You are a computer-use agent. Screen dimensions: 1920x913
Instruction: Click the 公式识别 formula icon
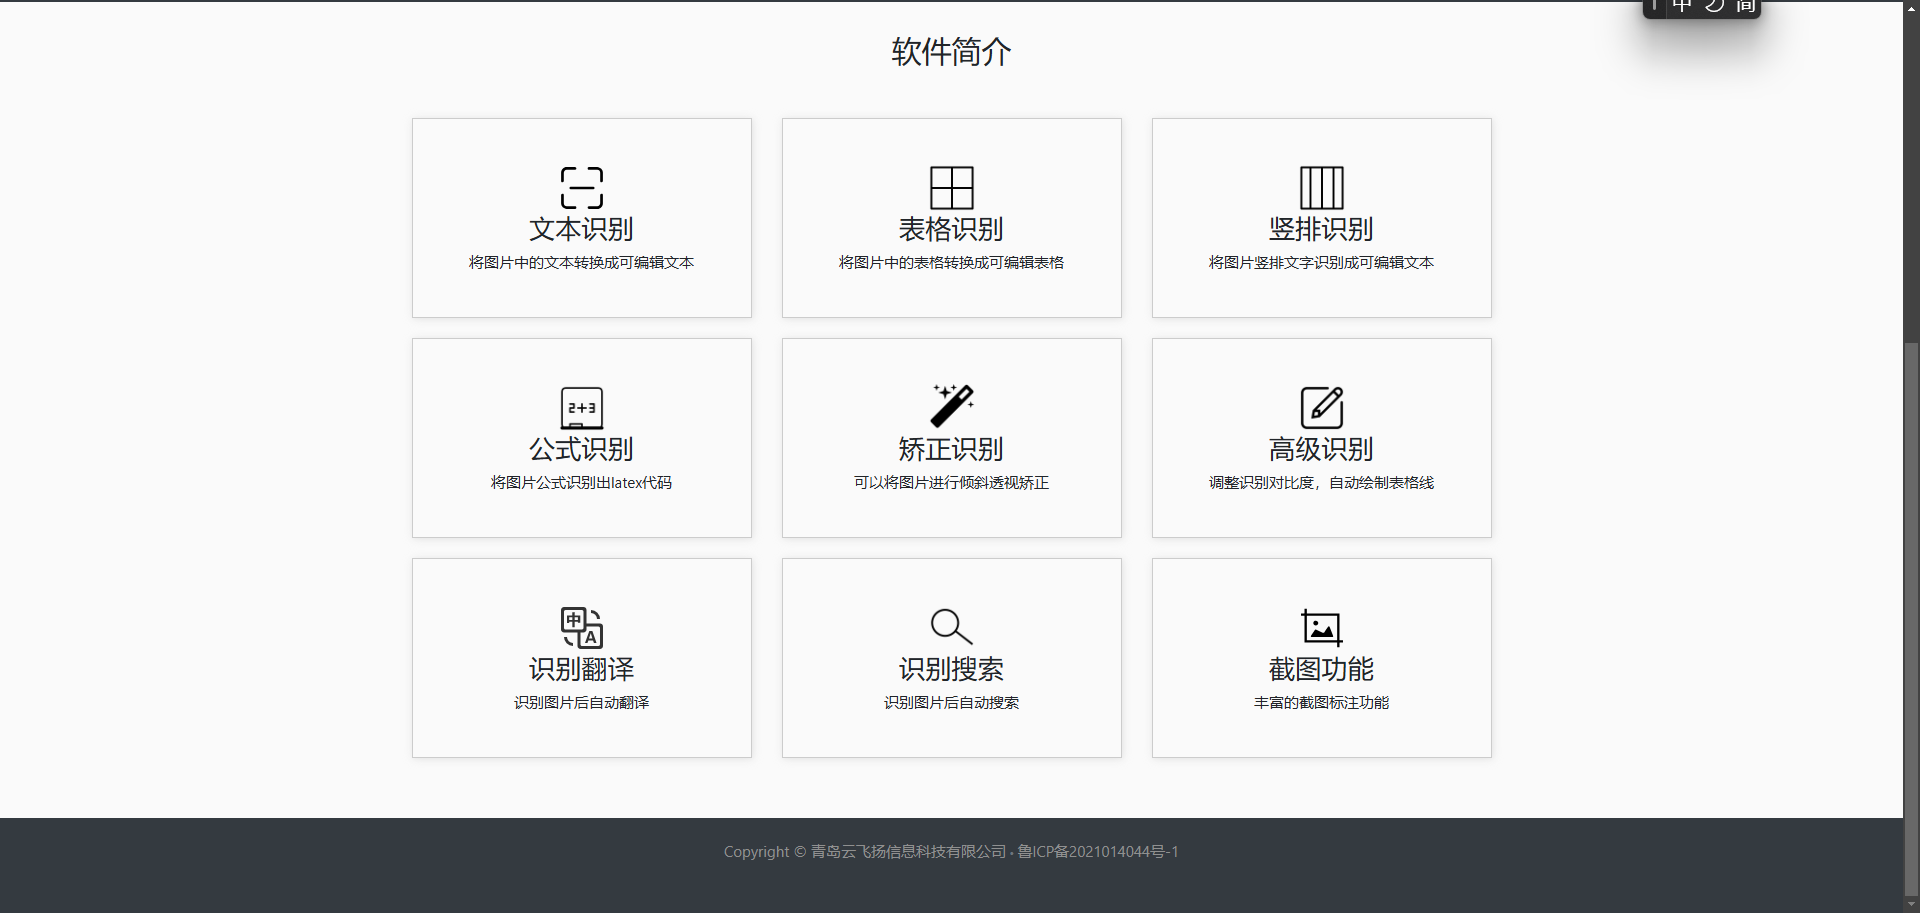click(581, 407)
